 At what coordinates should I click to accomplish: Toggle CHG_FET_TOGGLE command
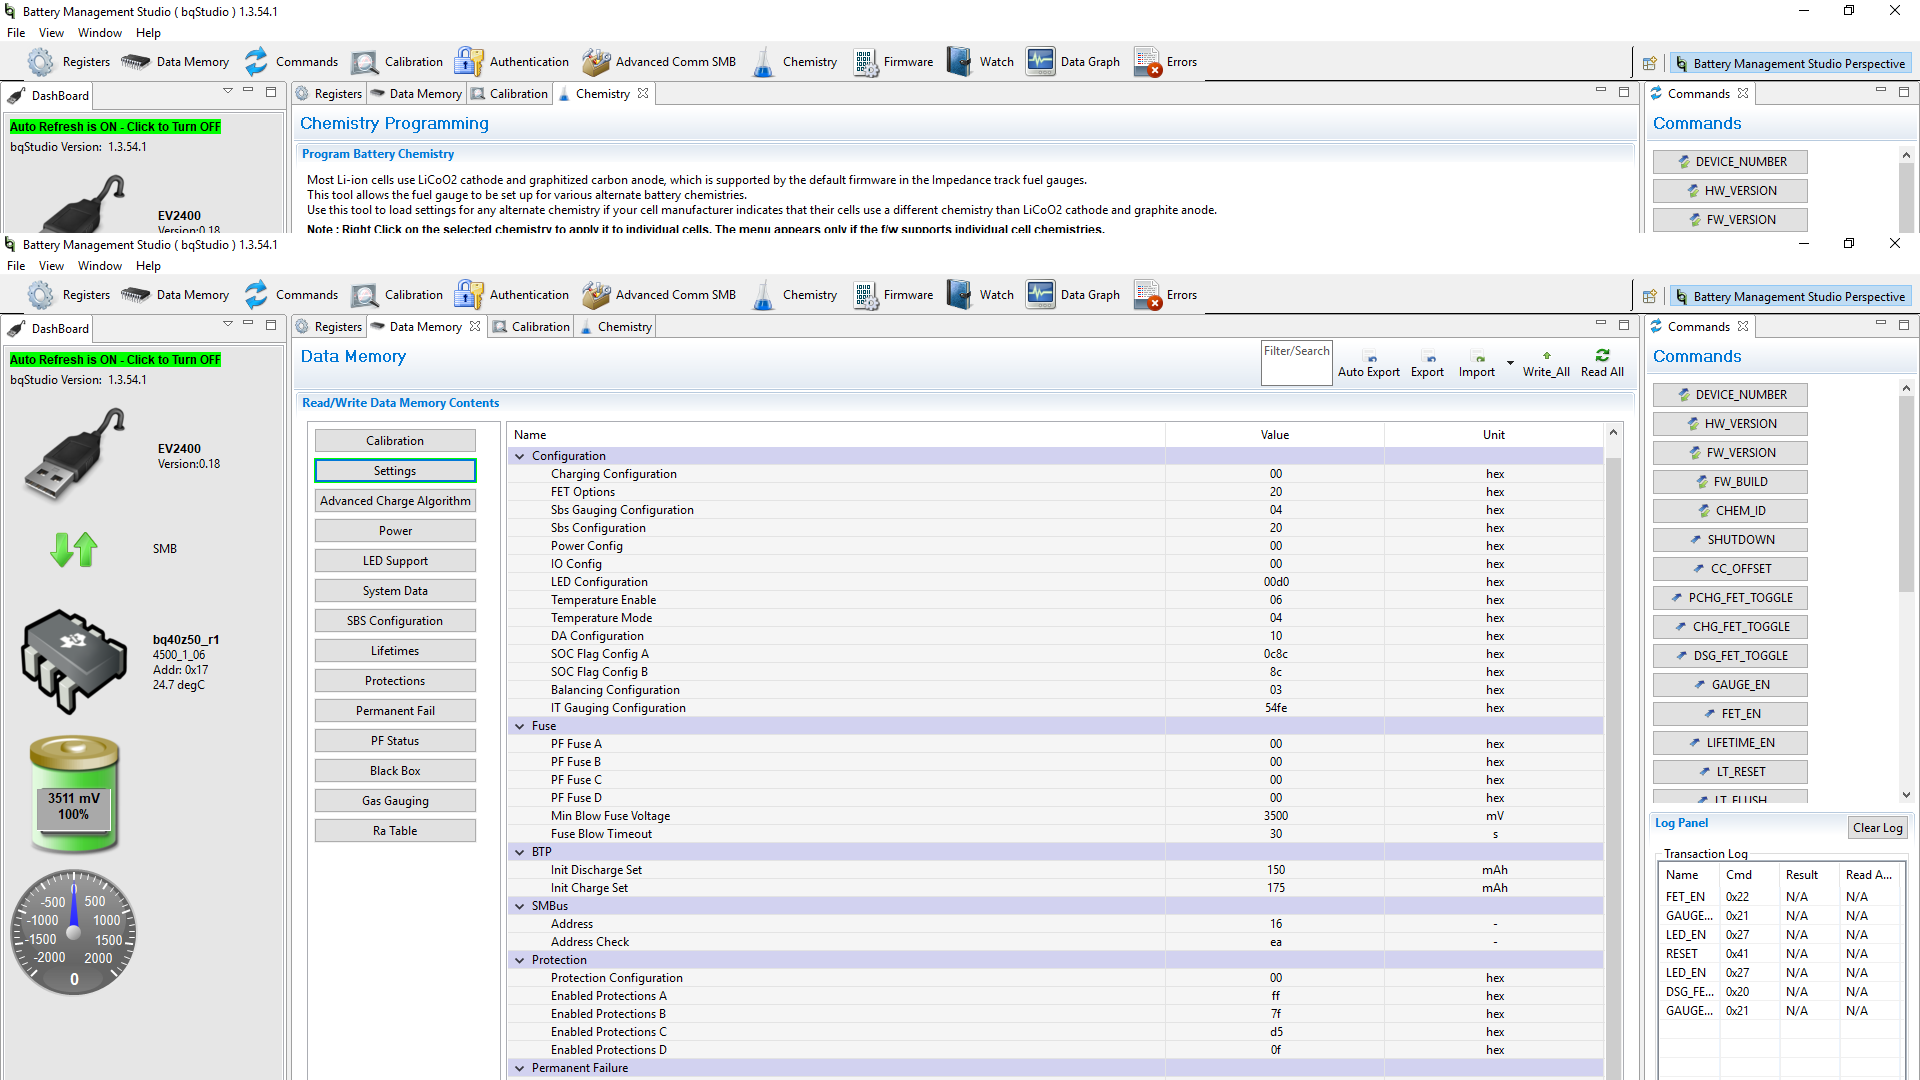(1730, 627)
